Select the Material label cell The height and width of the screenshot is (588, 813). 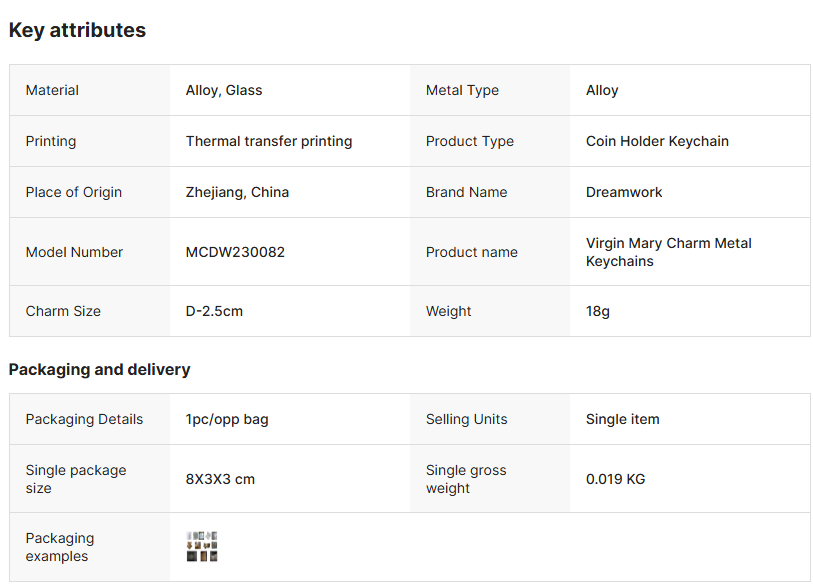[x=52, y=90]
